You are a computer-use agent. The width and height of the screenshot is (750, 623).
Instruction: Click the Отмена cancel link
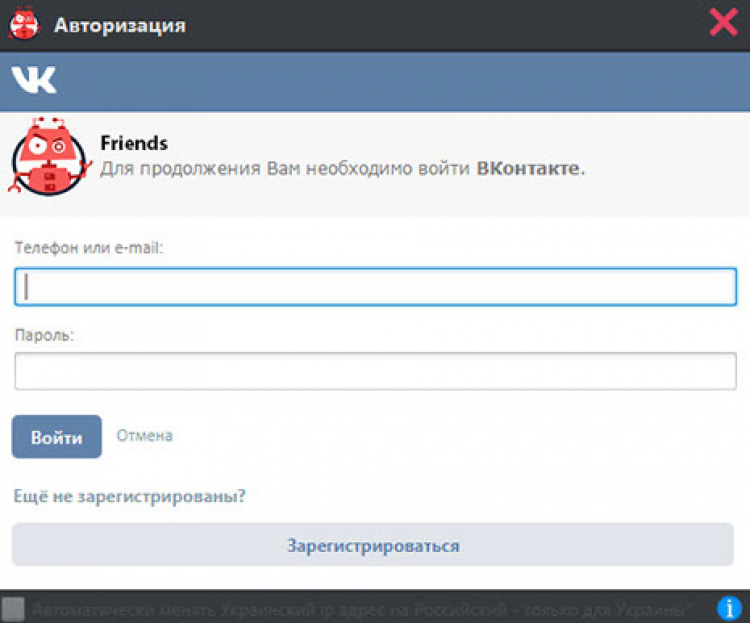(x=144, y=436)
